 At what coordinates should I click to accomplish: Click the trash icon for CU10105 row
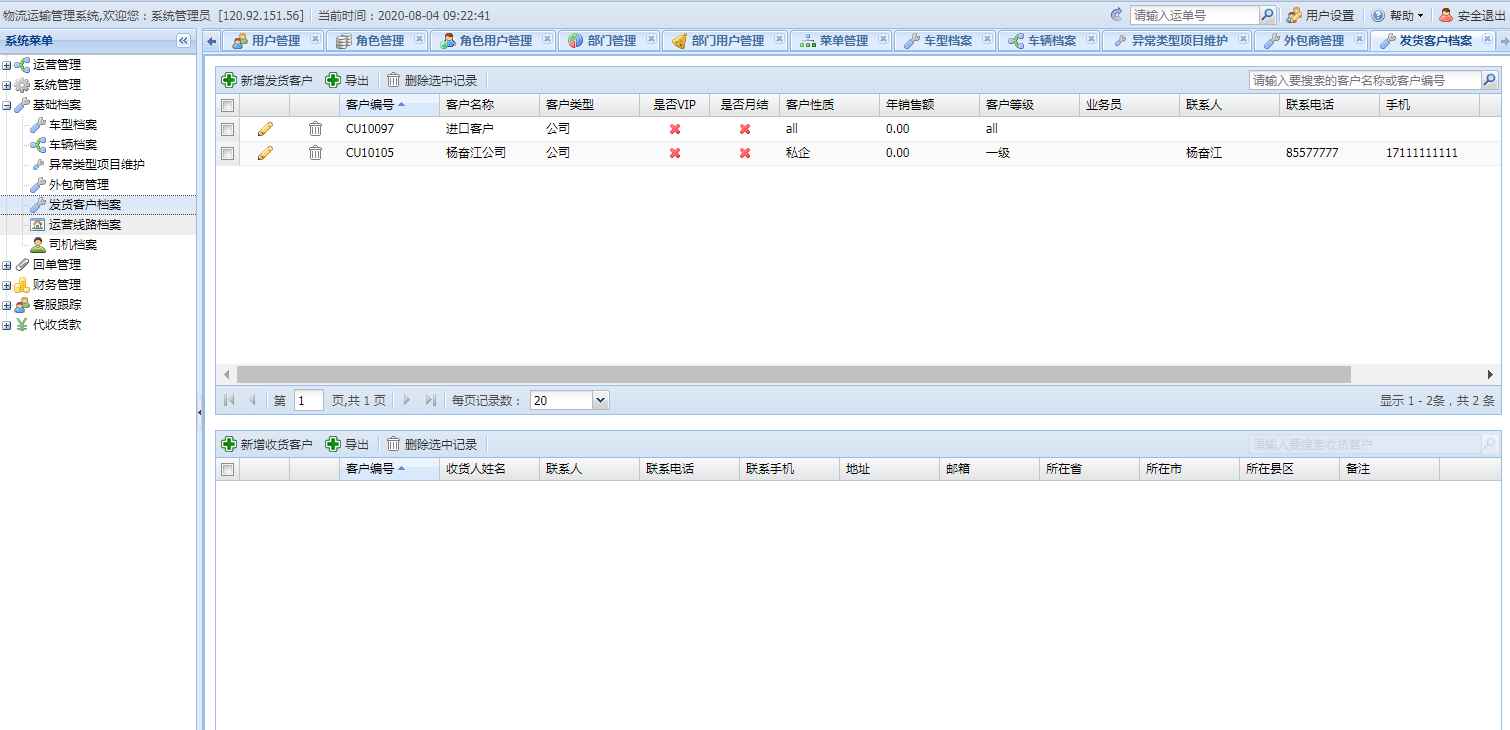point(315,153)
